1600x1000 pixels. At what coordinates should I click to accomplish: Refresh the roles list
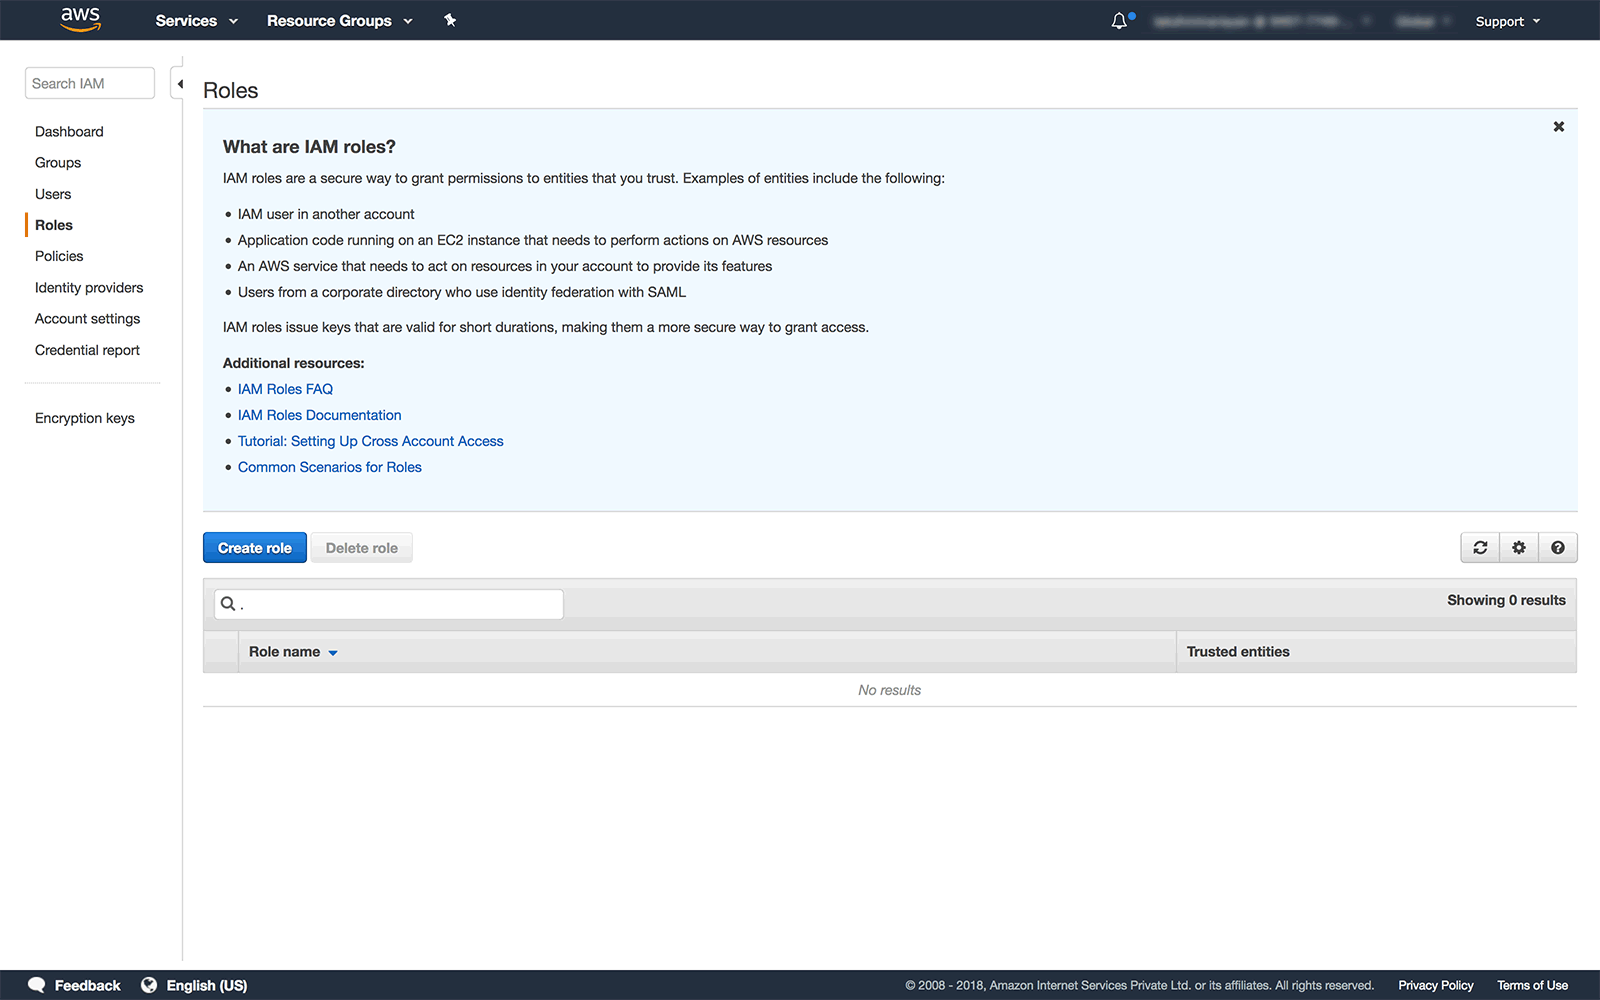[x=1480, y=548]
